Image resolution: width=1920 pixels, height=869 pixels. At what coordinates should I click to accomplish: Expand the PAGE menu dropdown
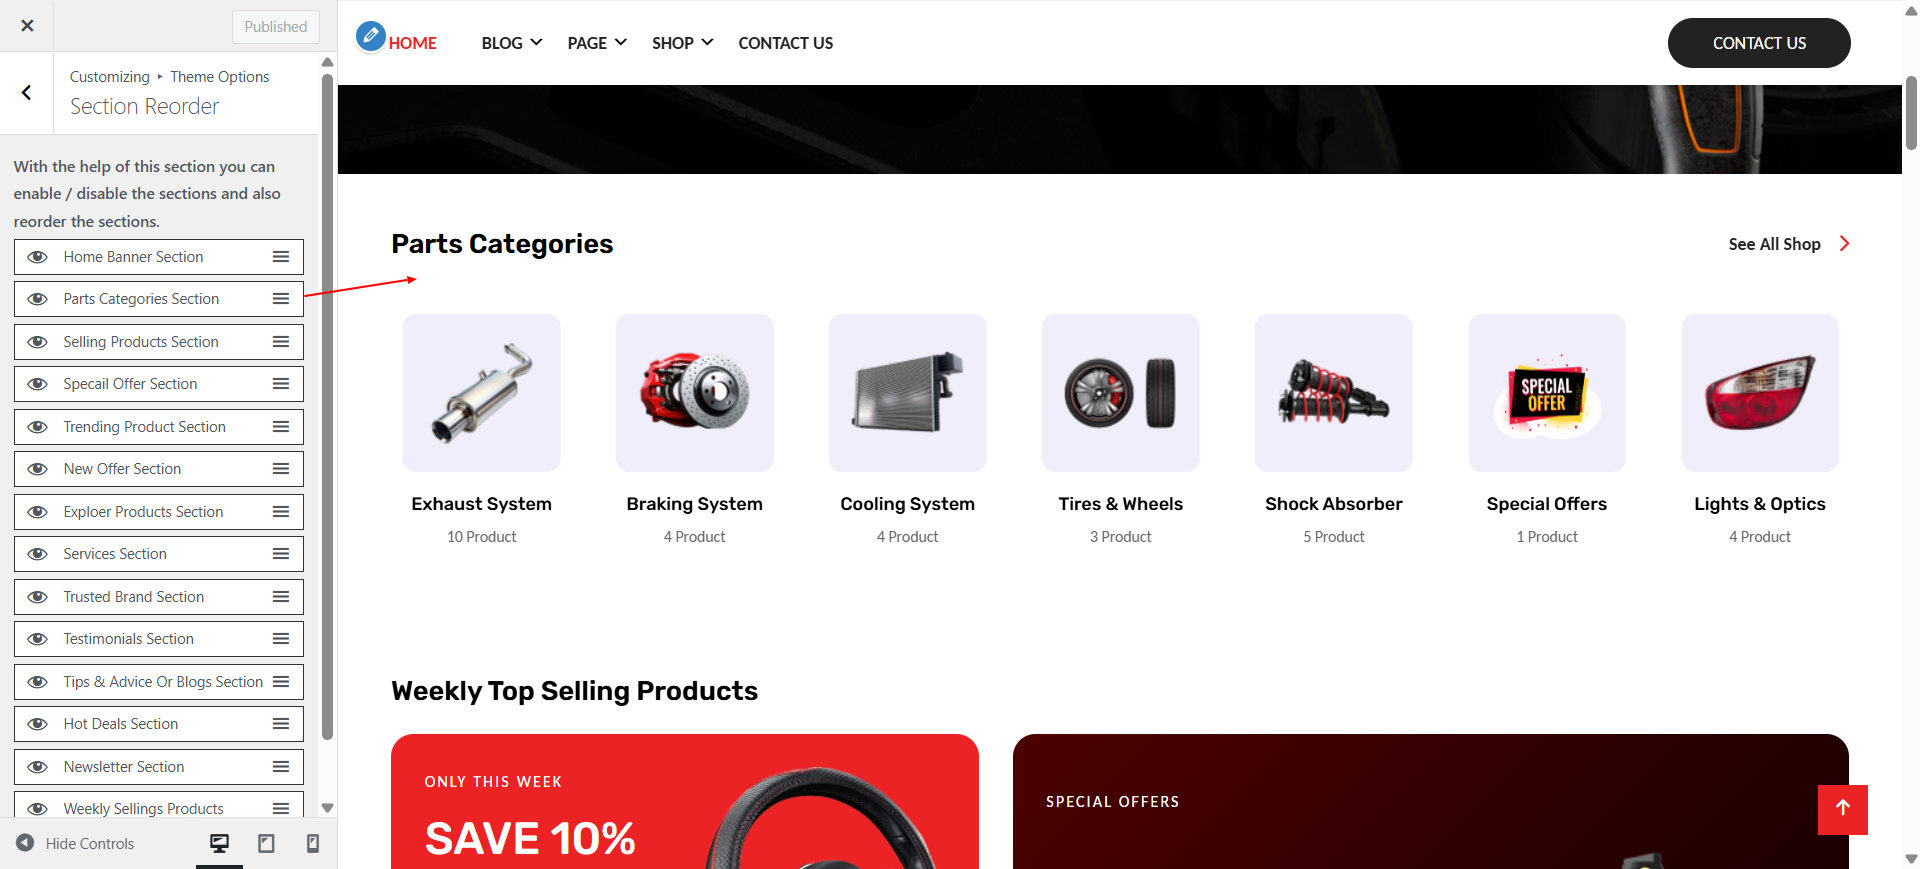pos(597,43)
